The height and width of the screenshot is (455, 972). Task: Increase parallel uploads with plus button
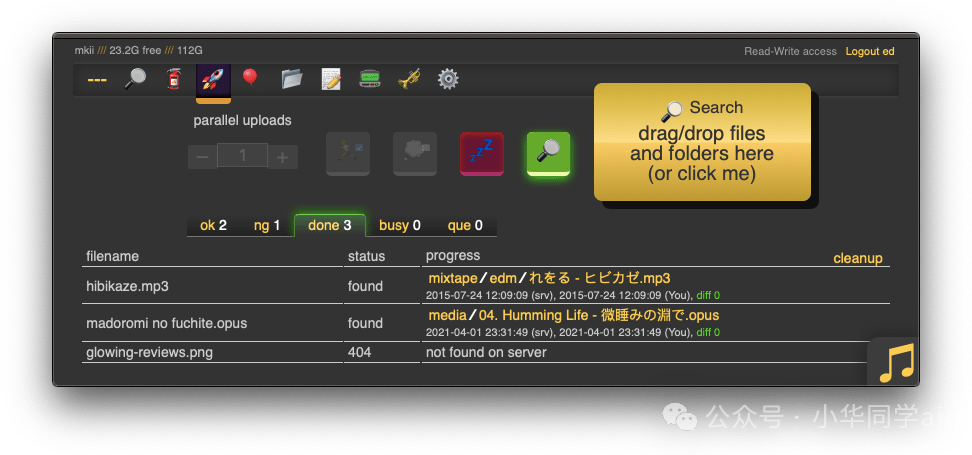click(283, 157)
